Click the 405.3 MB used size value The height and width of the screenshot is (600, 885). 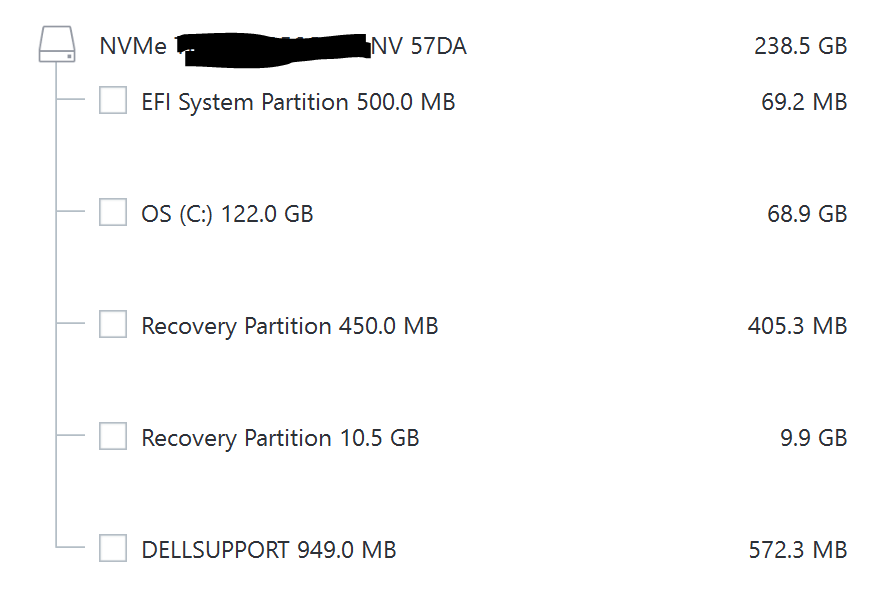pyautogui.click(x=797, y=326)
